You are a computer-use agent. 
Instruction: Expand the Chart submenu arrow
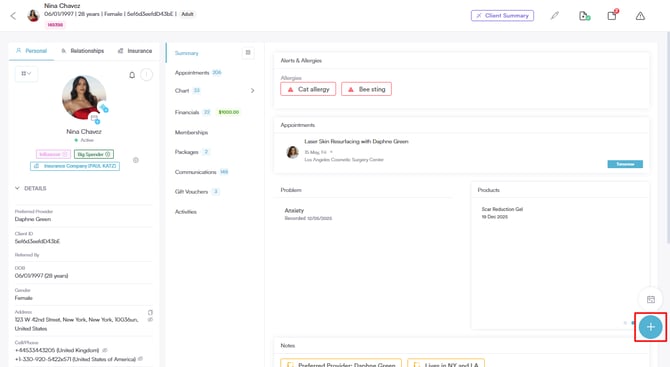point(253,91)
